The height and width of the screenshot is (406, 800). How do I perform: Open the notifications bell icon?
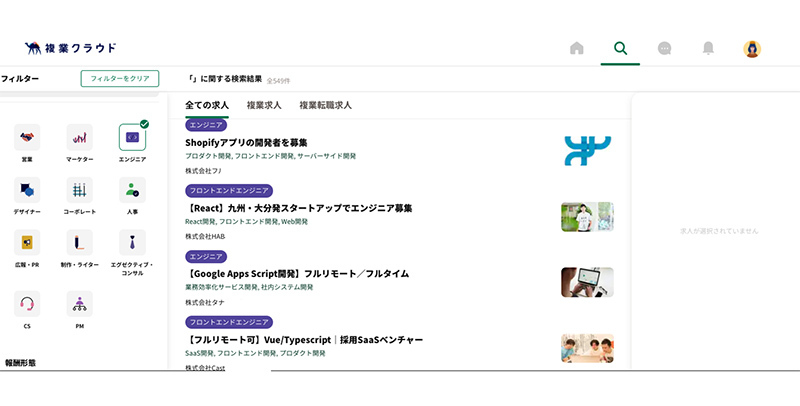(708, 48)
